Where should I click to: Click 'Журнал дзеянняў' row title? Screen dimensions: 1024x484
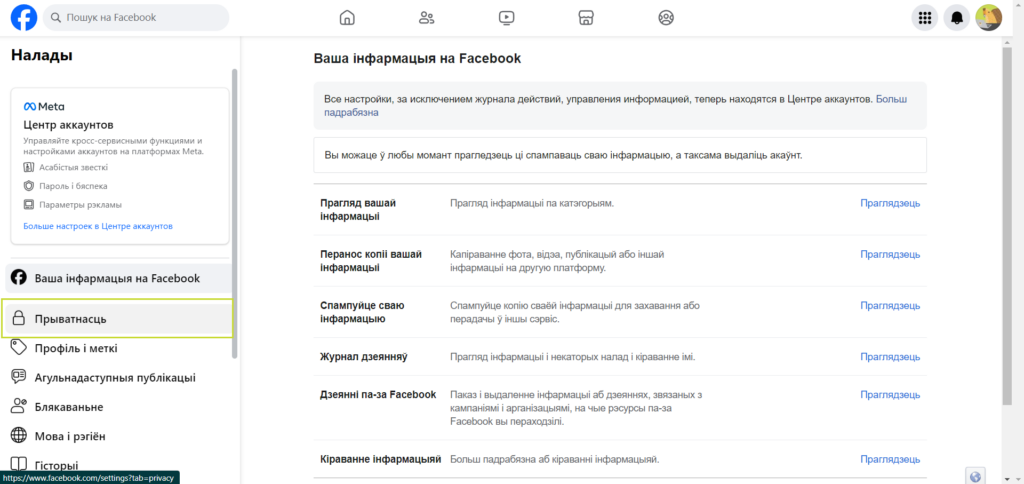click(364, 357)
